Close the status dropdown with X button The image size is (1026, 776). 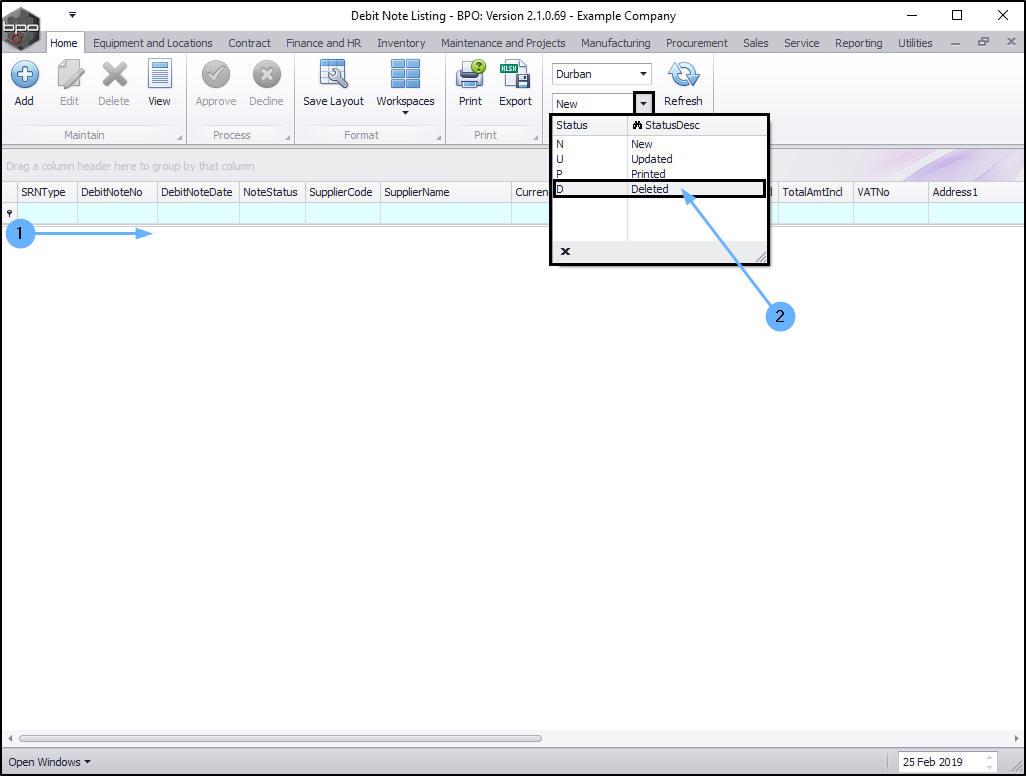tap(565, 251)
